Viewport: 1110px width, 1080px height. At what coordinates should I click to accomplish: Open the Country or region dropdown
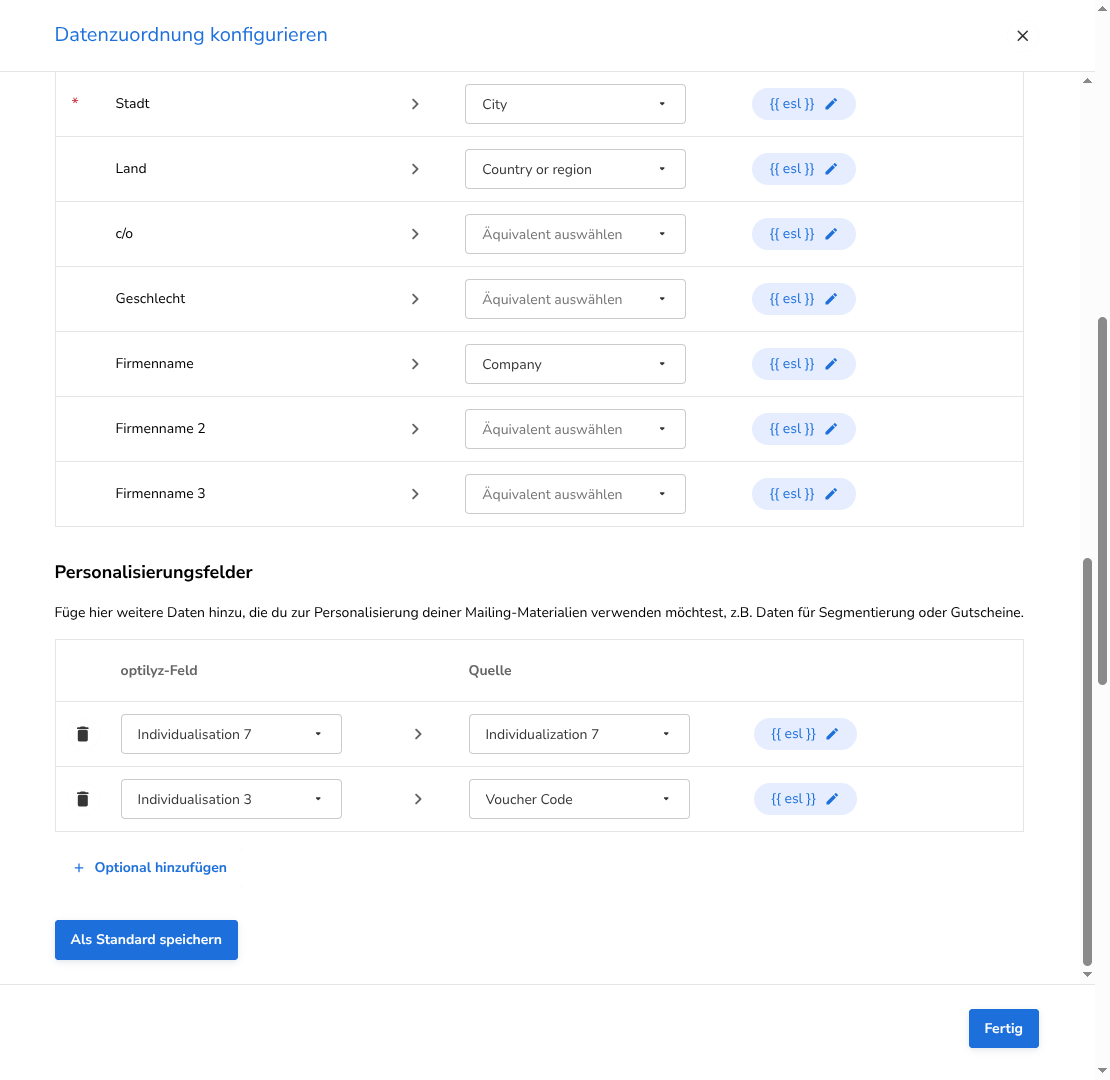(575, 169)
